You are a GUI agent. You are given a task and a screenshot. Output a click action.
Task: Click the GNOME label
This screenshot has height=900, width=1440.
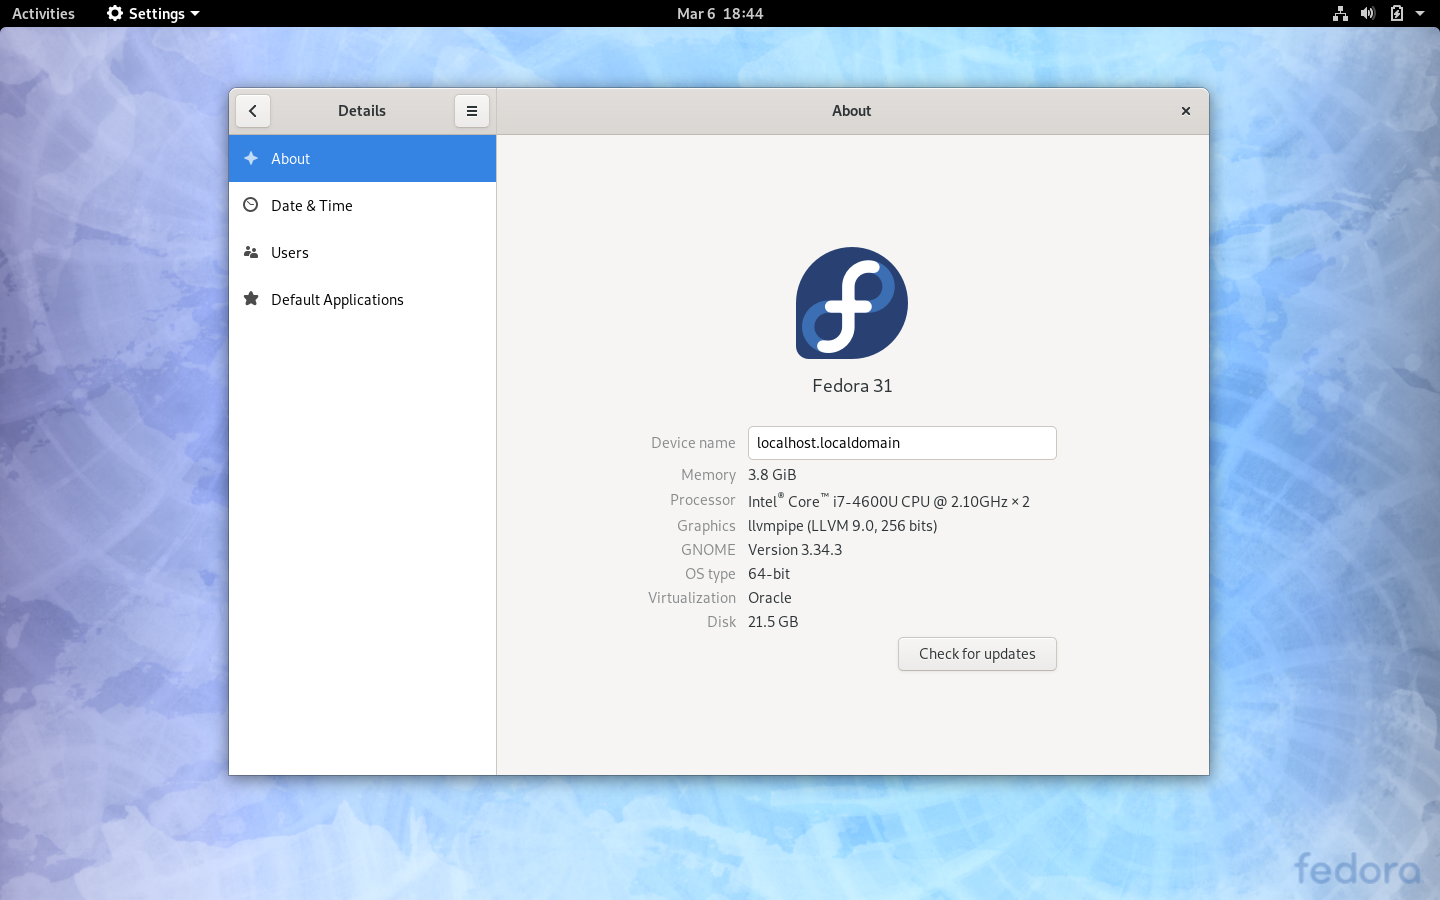[x=708, y=550]
